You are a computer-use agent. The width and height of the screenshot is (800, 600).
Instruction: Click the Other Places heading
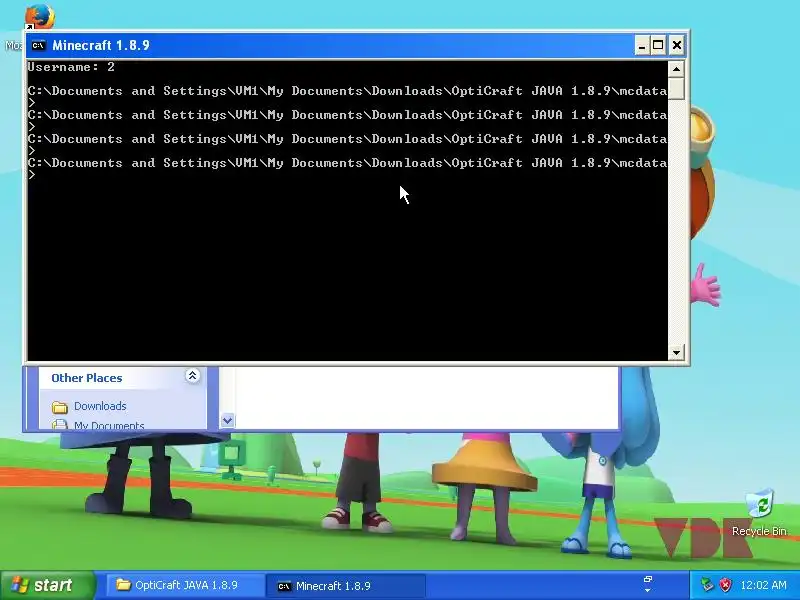[x=87, y=378]
